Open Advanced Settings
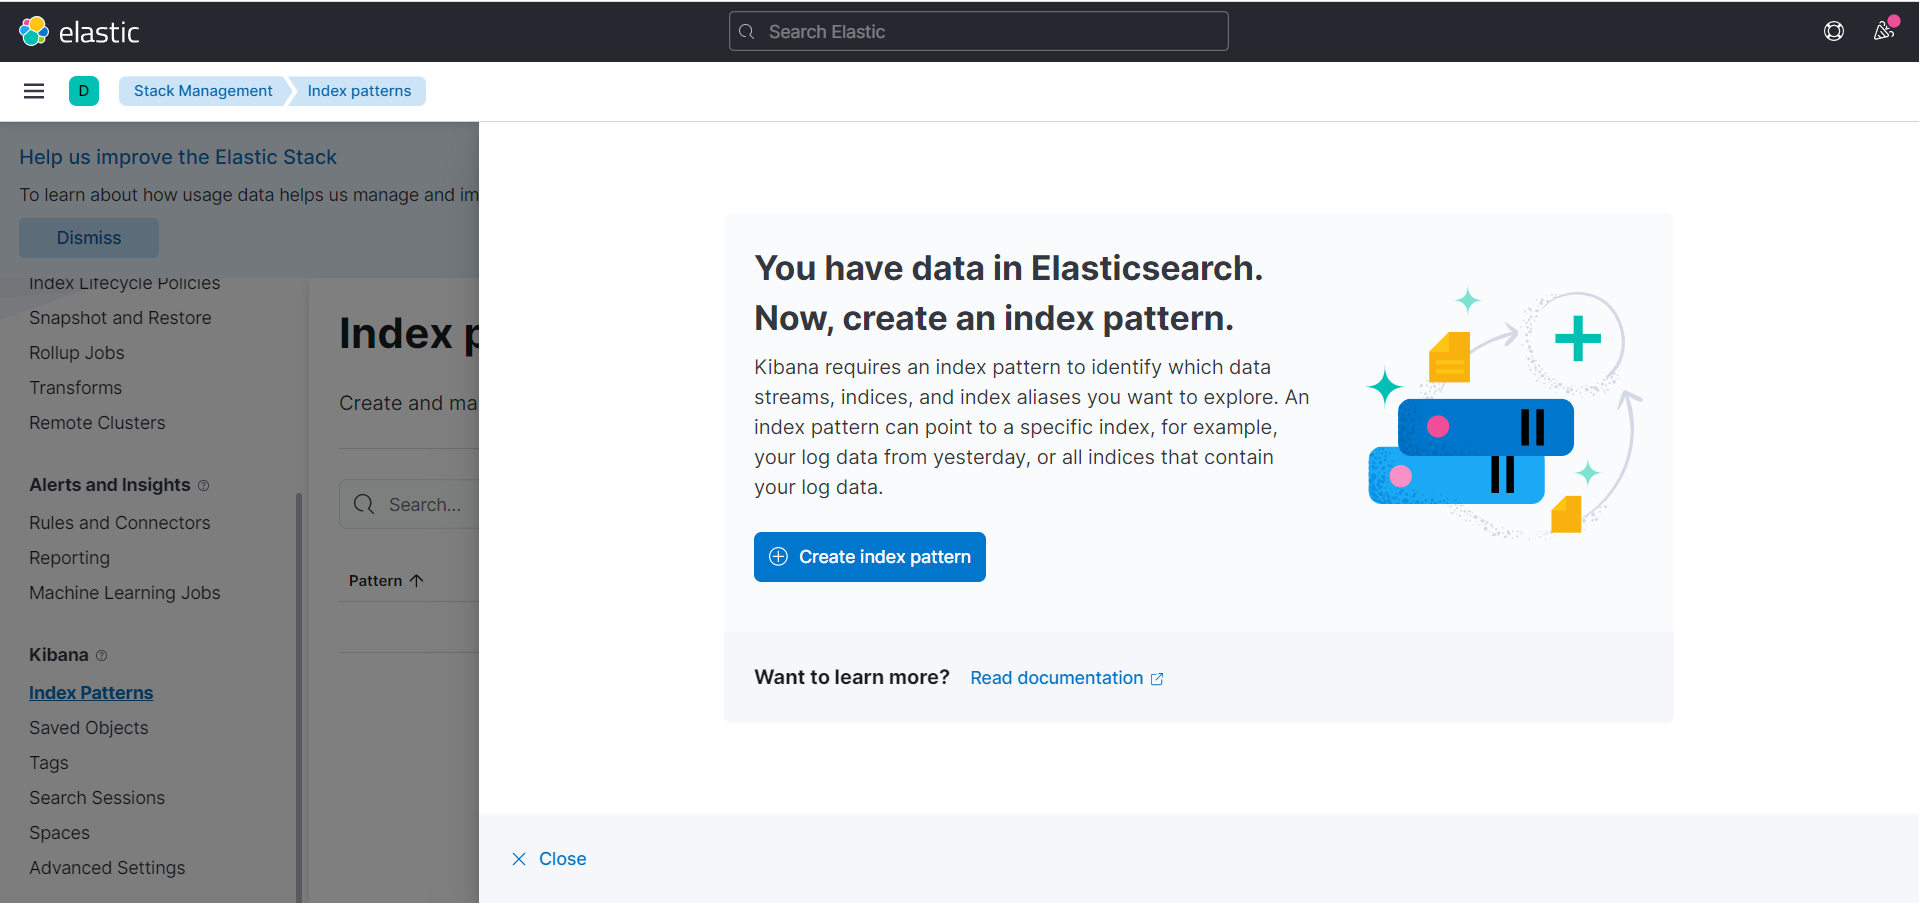The height and width of the screenshot is (904, 1926). coord(107,868)
